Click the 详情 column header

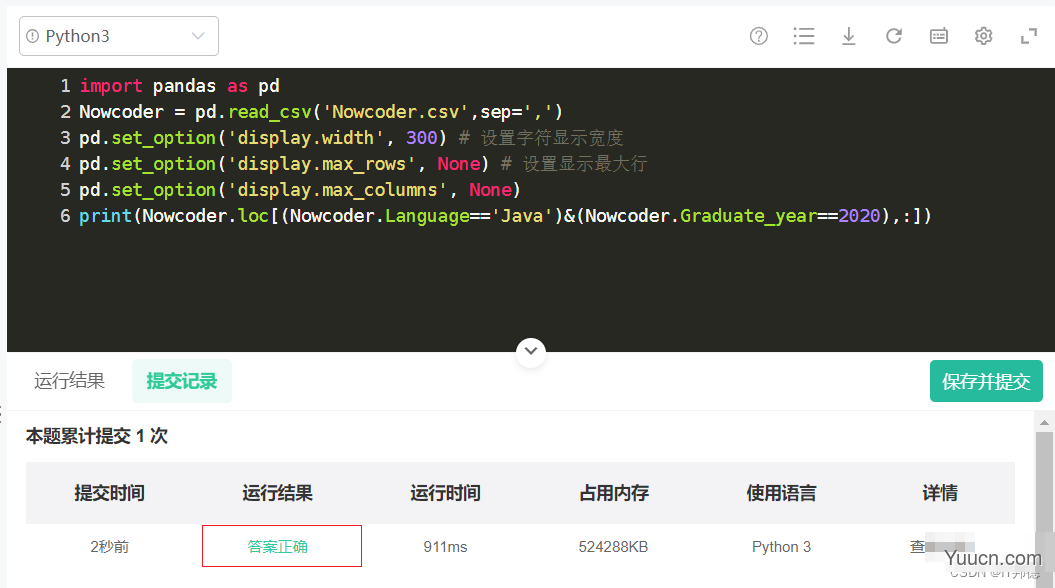(940, 493)
